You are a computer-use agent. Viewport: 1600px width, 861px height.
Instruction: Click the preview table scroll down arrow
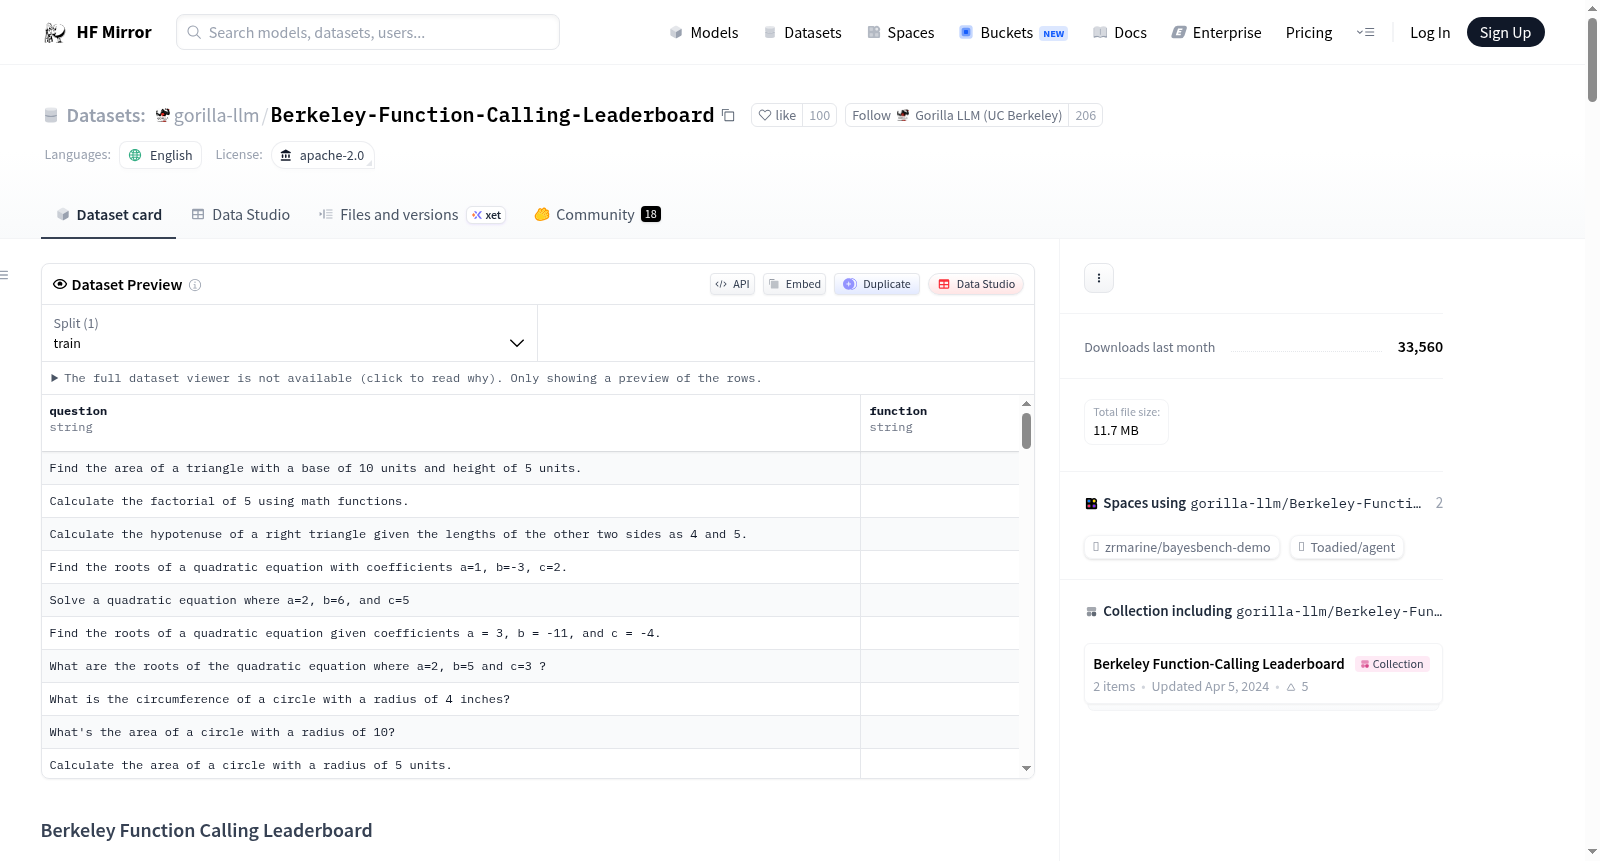pos(1026,769)
